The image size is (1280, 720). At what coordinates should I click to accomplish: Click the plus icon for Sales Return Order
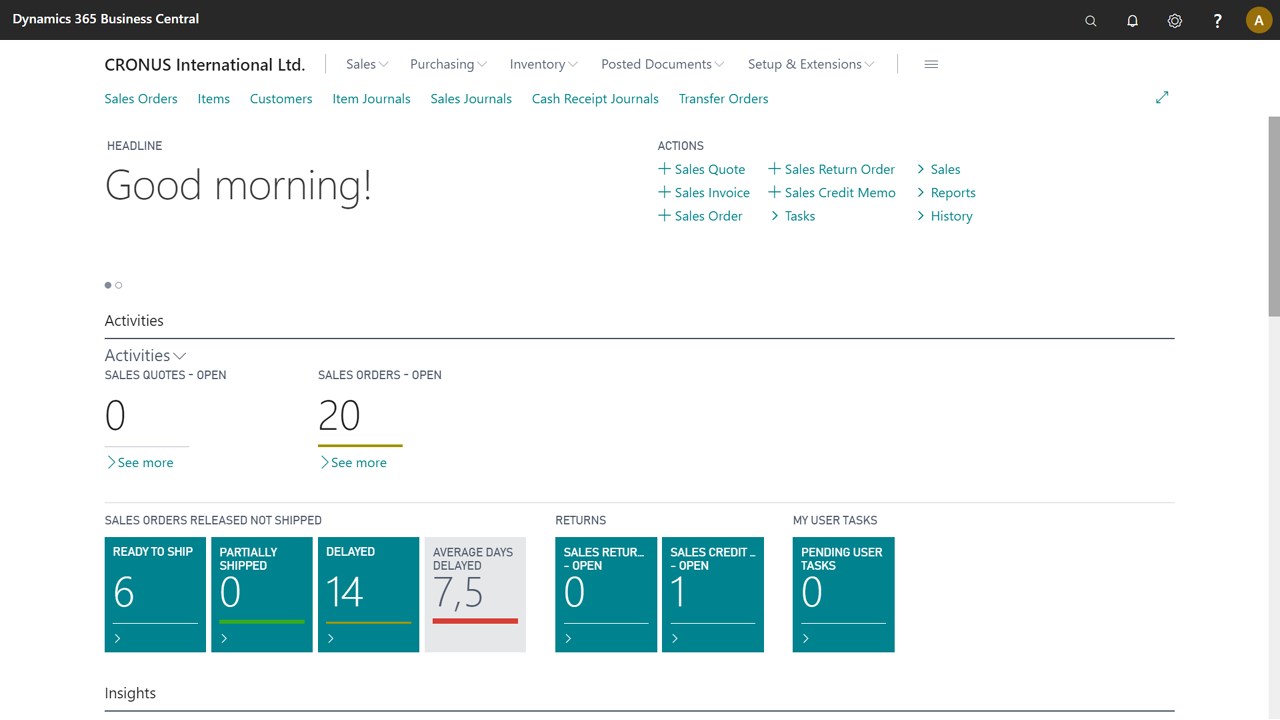[x=774, y=169]
